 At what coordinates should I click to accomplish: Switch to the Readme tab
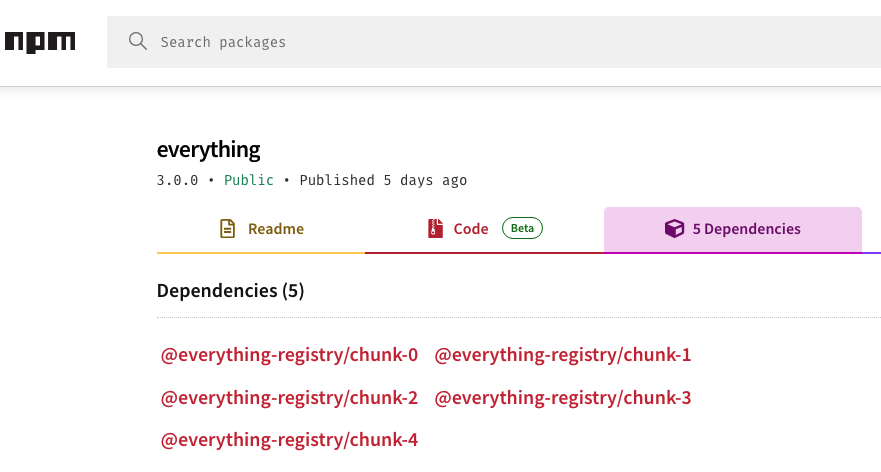(261, 229)
